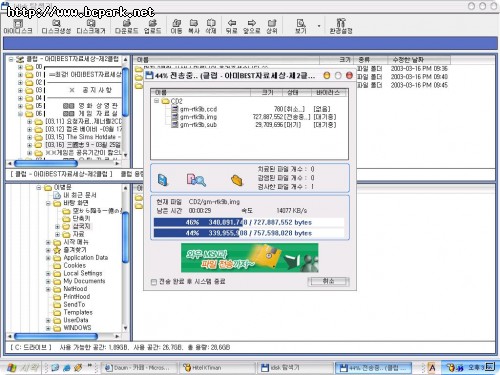Switch to Hitel KTman taskbar button
Viewport: 500px width, 375px height.
(x=217, y=368)
